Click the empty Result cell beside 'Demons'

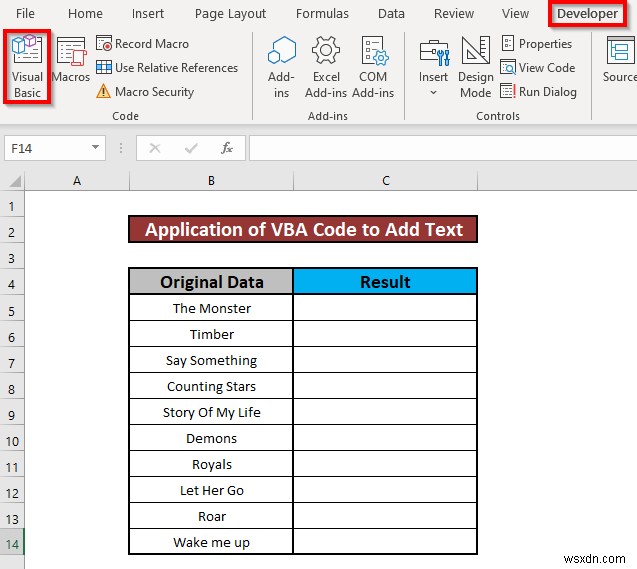385,438
